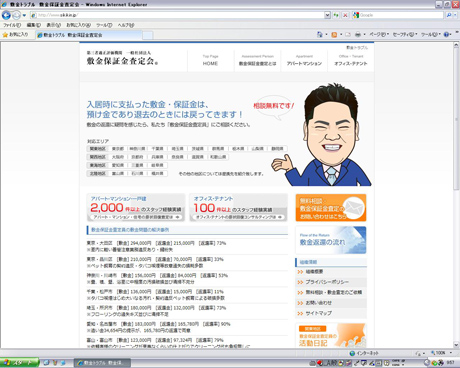Image resolution: width=460 pixels, height=368 pixels.
Task: Click the page scrollbar down arrow
Action: (456, 345)
